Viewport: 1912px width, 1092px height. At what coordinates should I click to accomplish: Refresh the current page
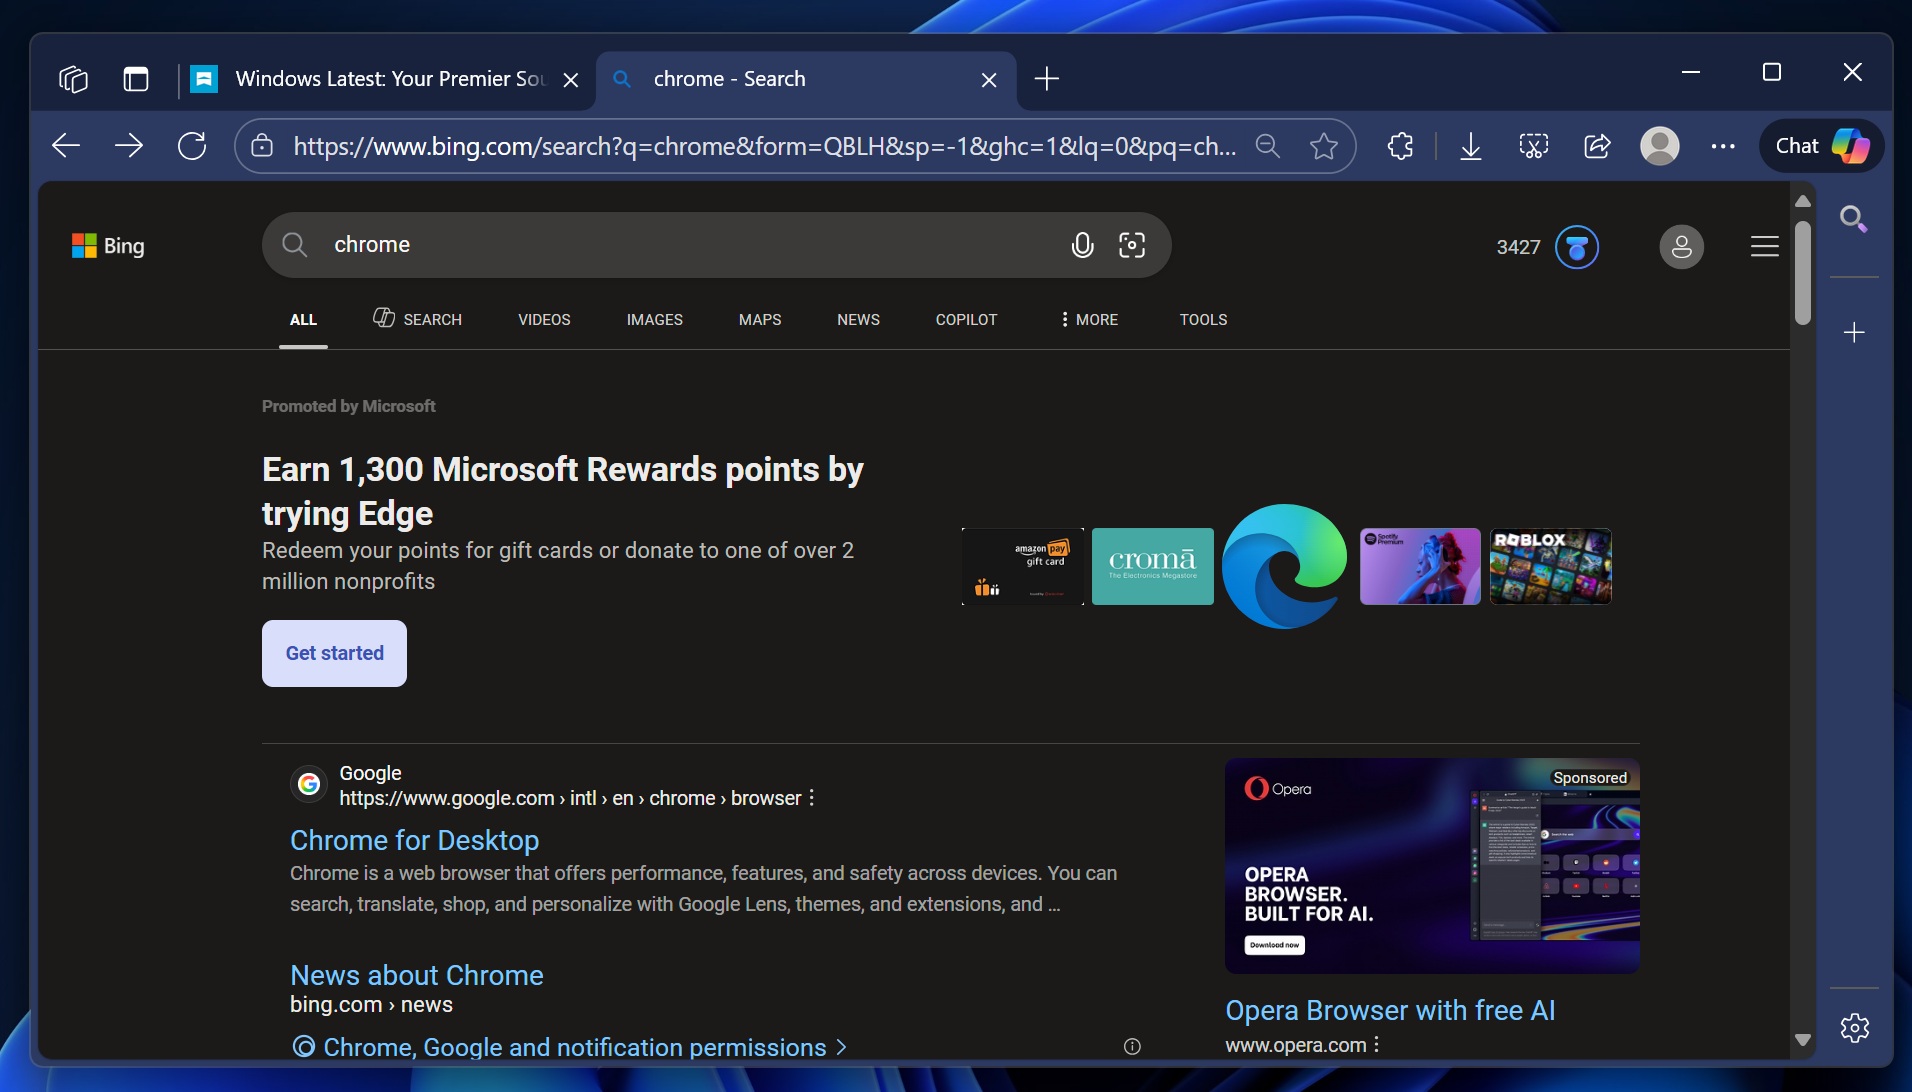(192, 146)
